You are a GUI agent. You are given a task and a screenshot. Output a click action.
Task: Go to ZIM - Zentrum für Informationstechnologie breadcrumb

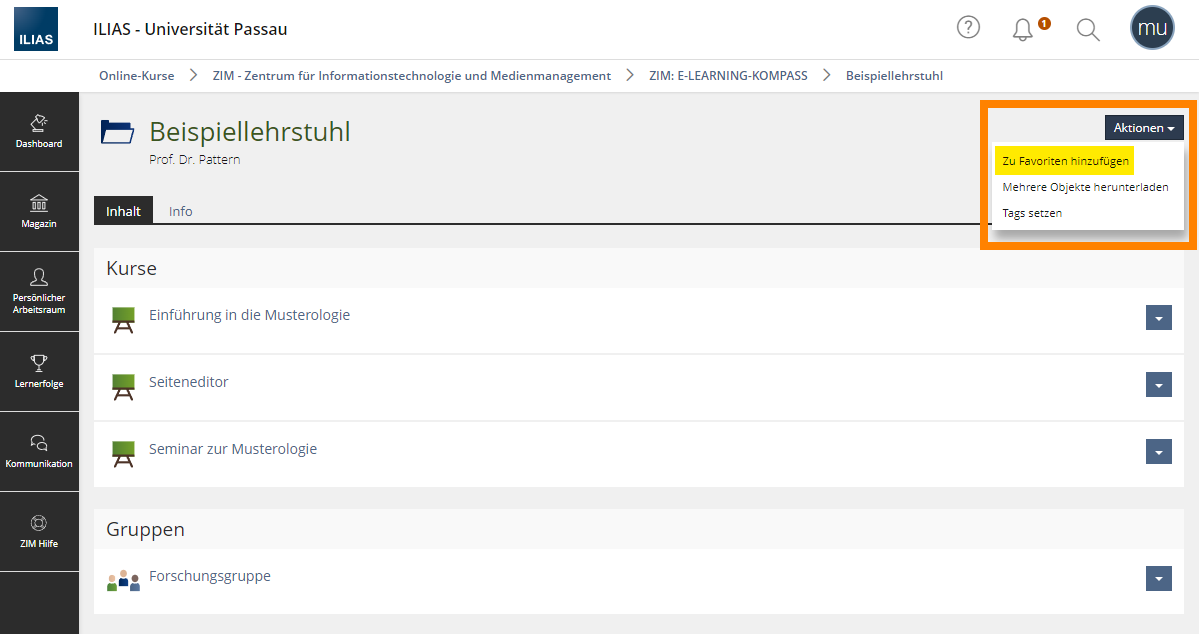tap(411, 76)
